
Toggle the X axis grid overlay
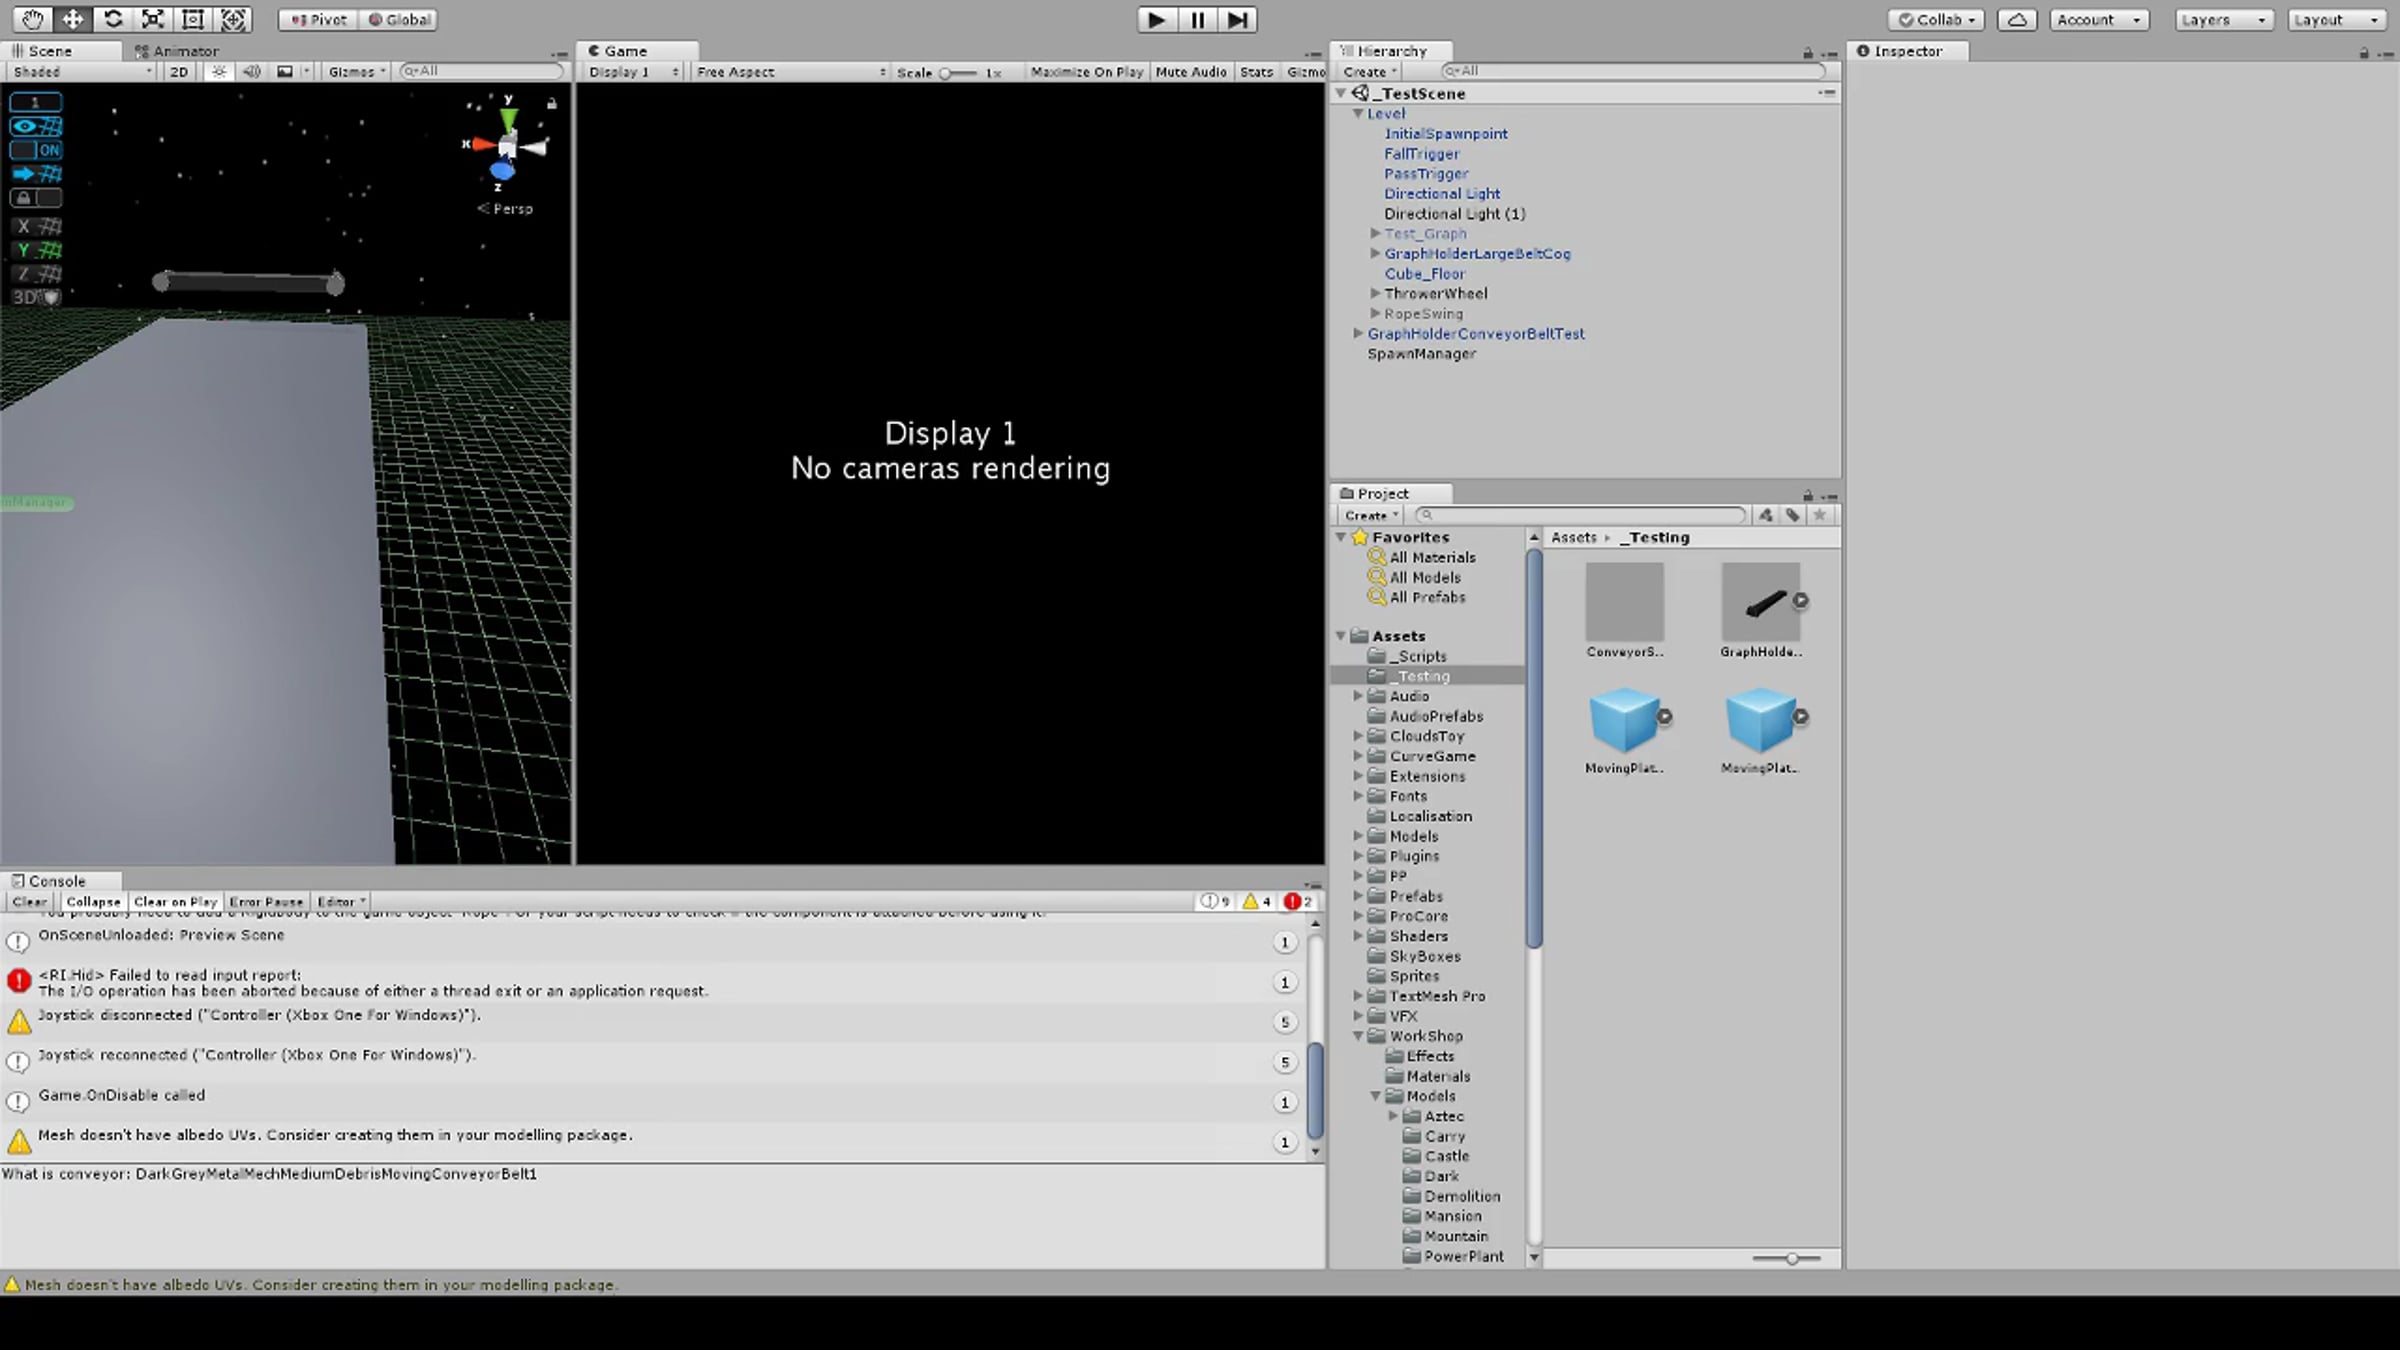click(36, 226)
